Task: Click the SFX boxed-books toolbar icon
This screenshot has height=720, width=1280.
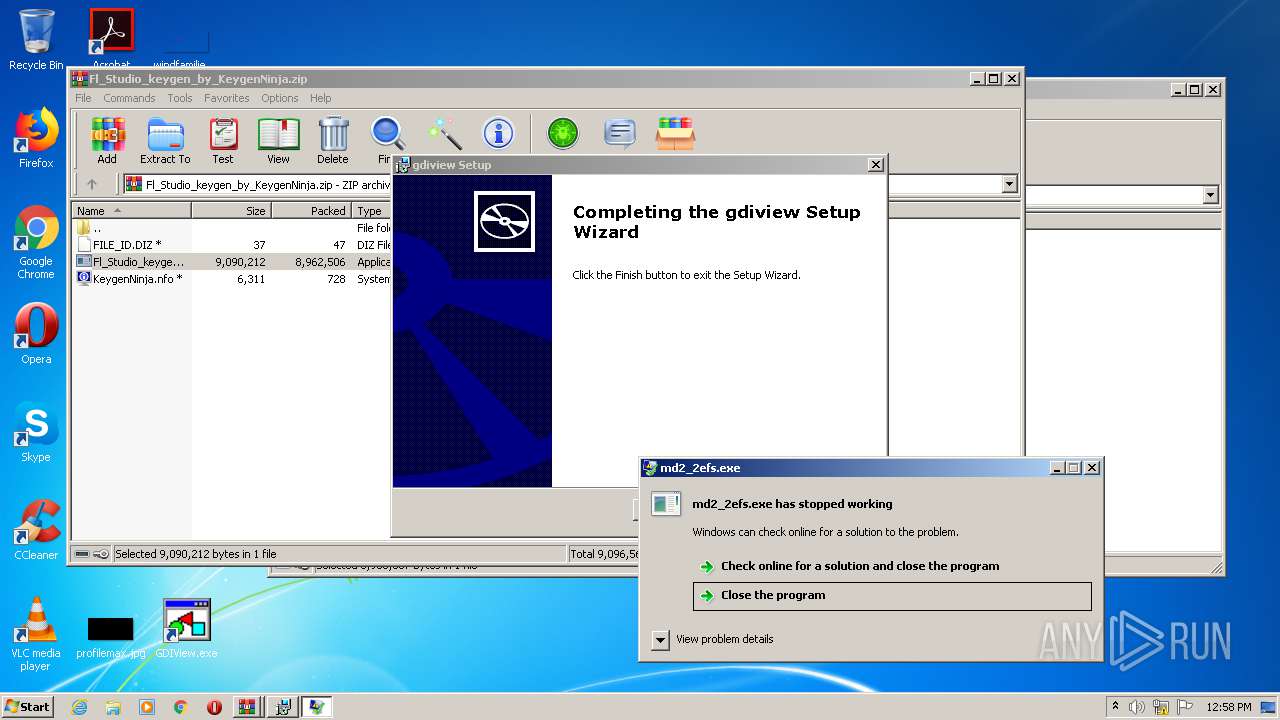Action: click(675, 133)
